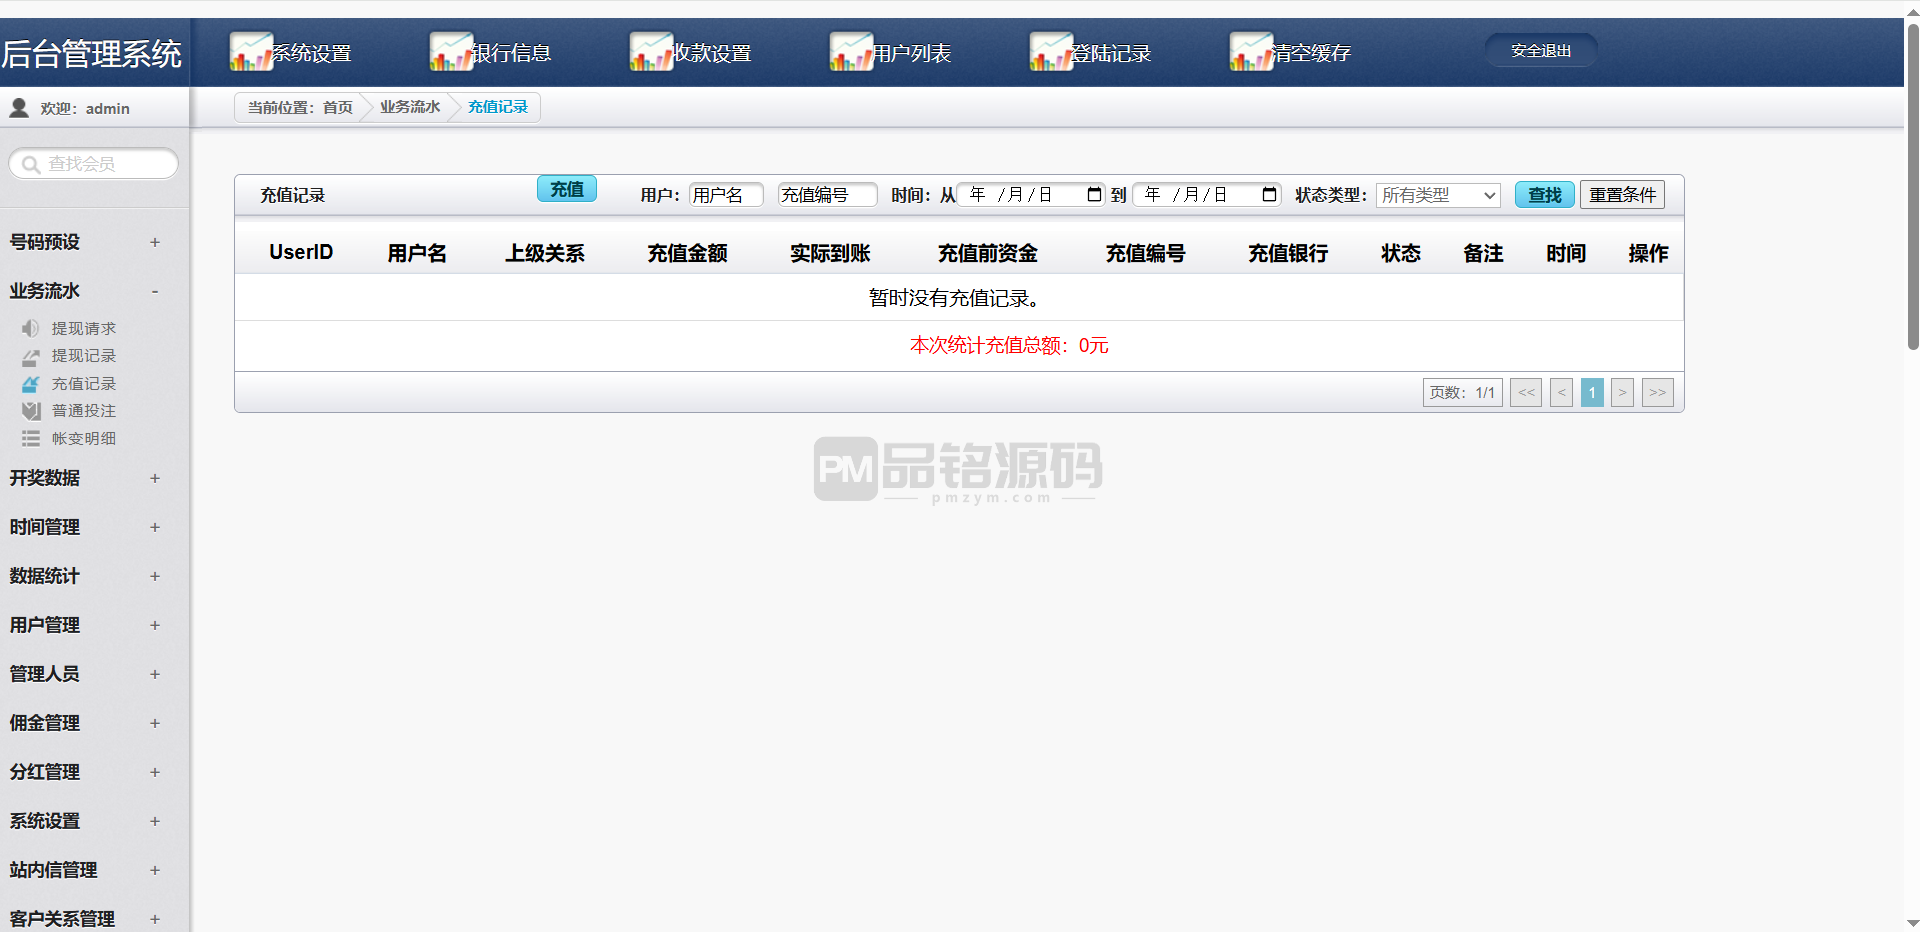1920x932 pixels.
Task: Open 登陆记录 chart icon in top bar
Action: tap(1051, 52)
